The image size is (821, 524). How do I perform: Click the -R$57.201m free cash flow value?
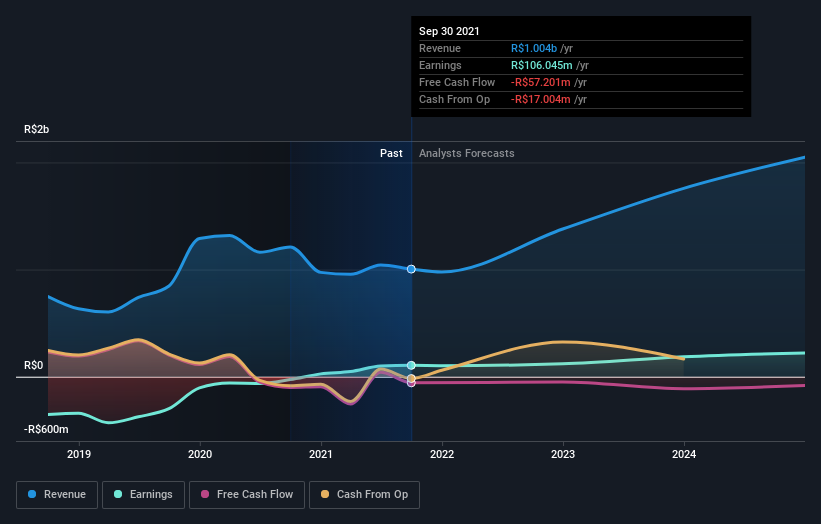pos(541,82)
